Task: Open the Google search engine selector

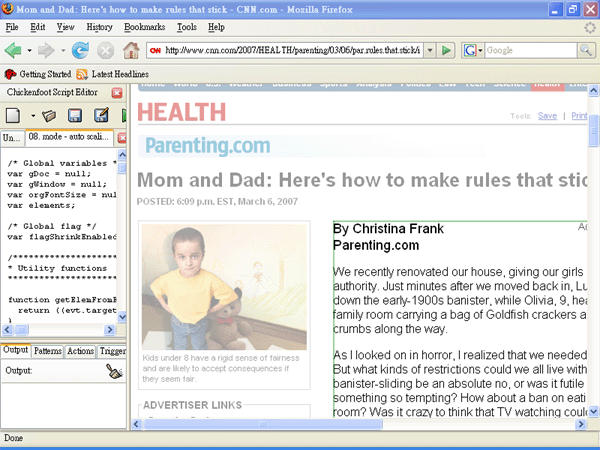Action: pos(473,50)
